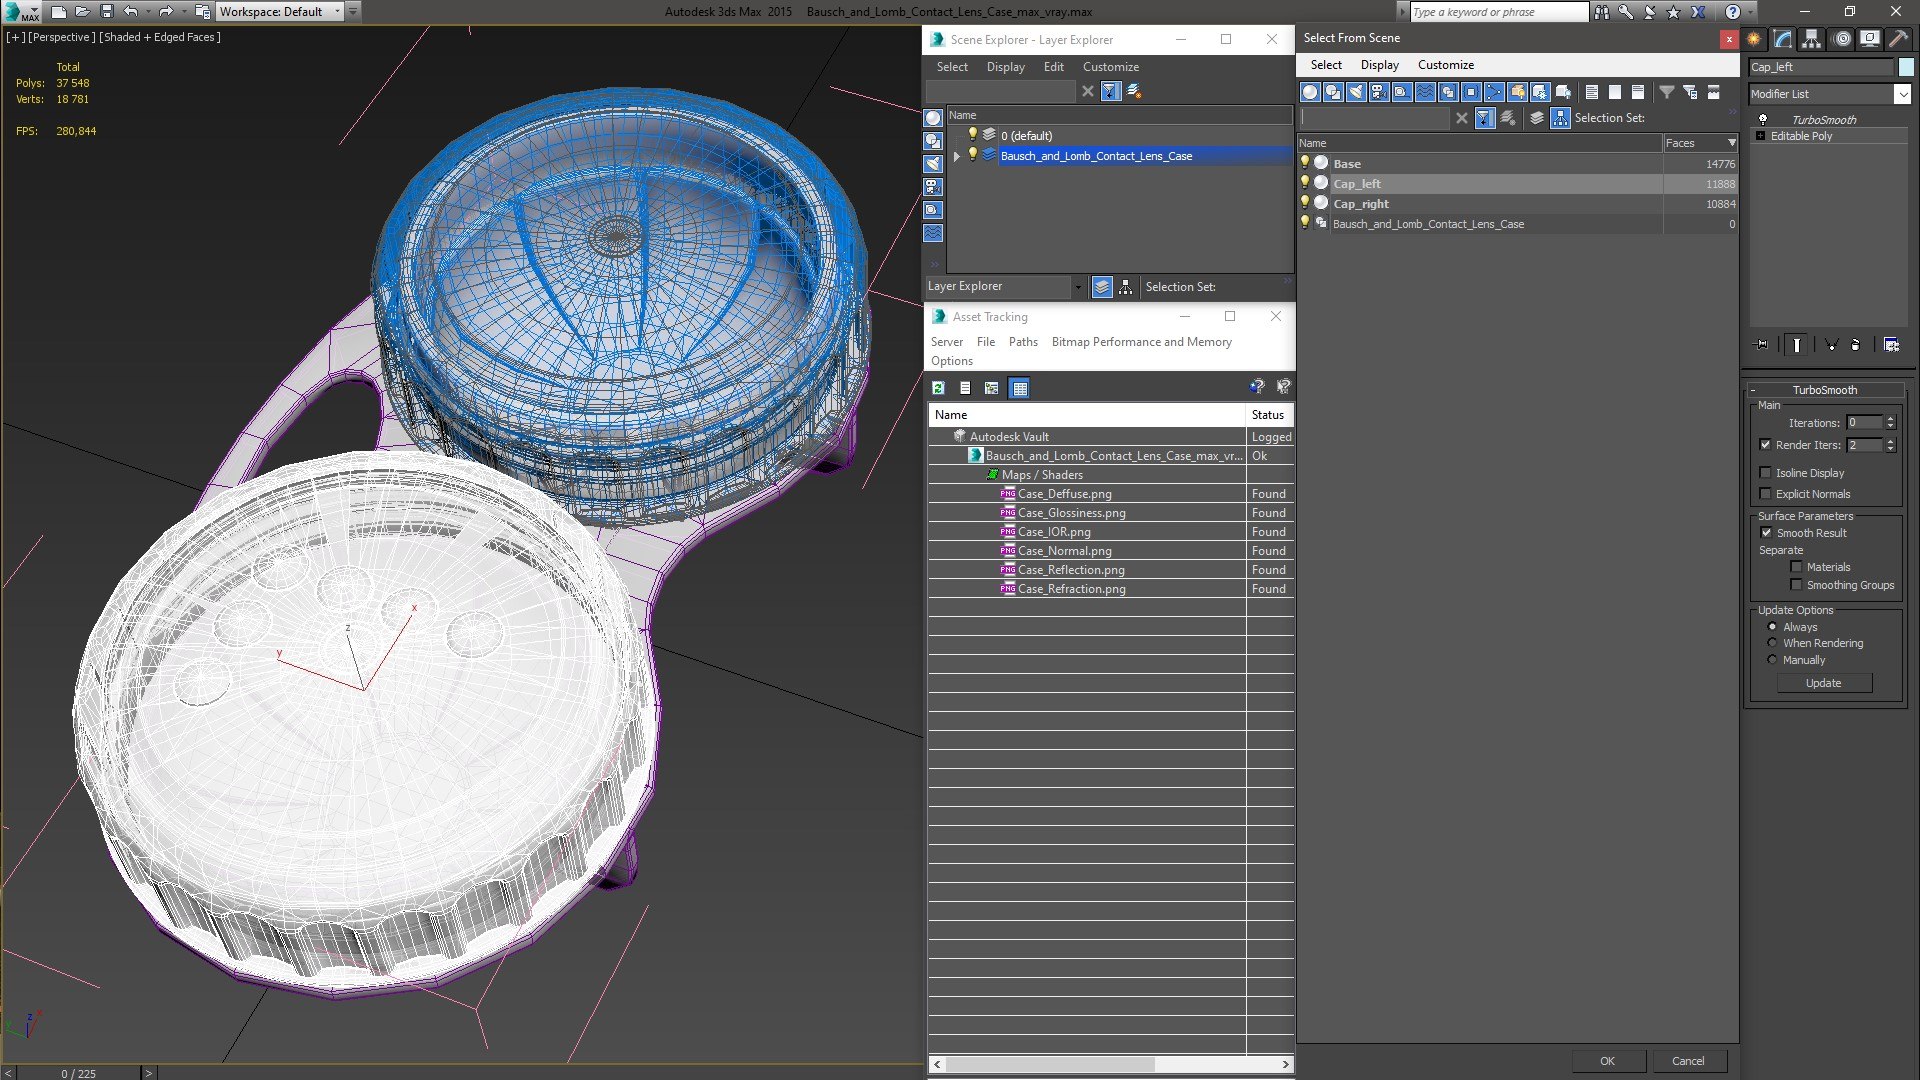Select the When Rendering radio button

coord(1772,643)
